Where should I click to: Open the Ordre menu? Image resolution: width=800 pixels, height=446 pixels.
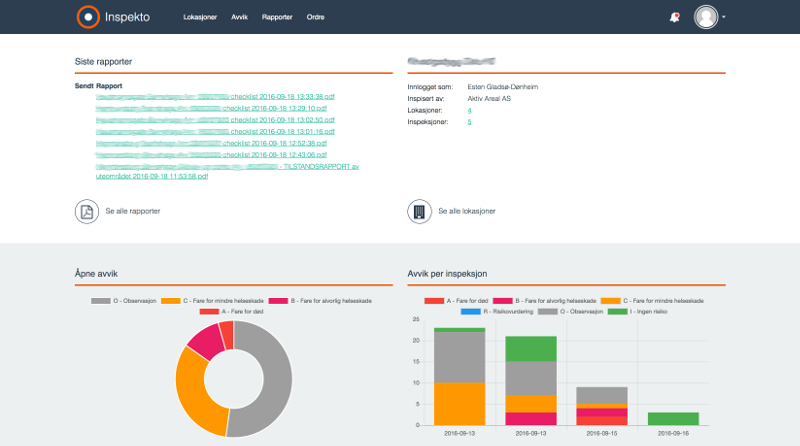point(315,17)
